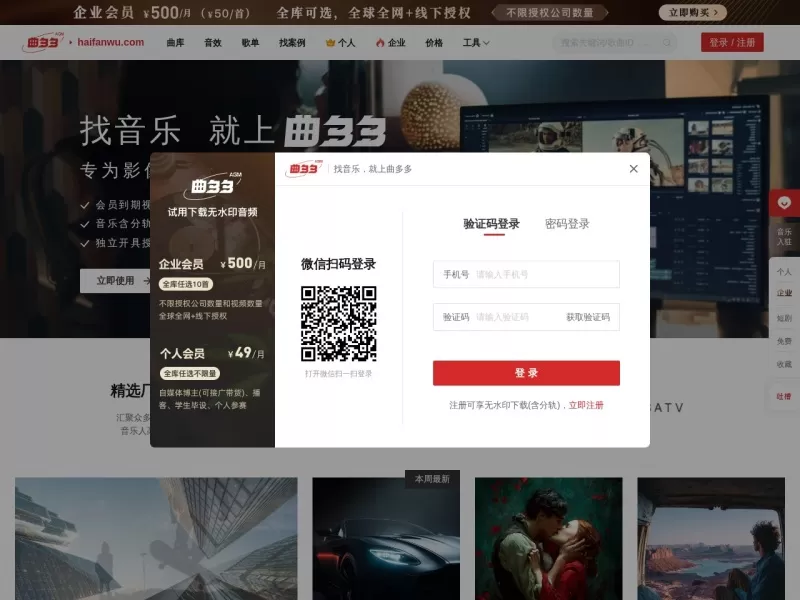The height and width of the screenshot is (600, 800).
Task: Click the red 登录 button
Action: pos(525,372)
